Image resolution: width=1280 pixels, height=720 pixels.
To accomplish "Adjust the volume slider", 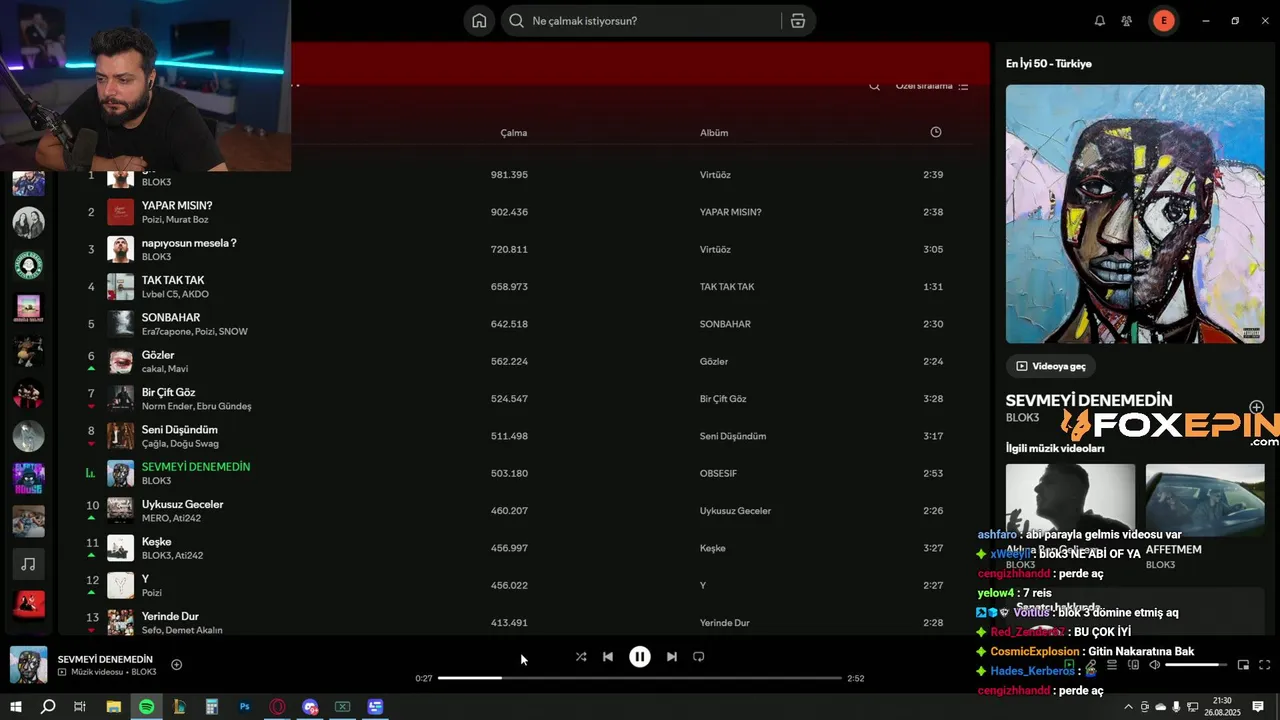I will tap(1196, 665).
